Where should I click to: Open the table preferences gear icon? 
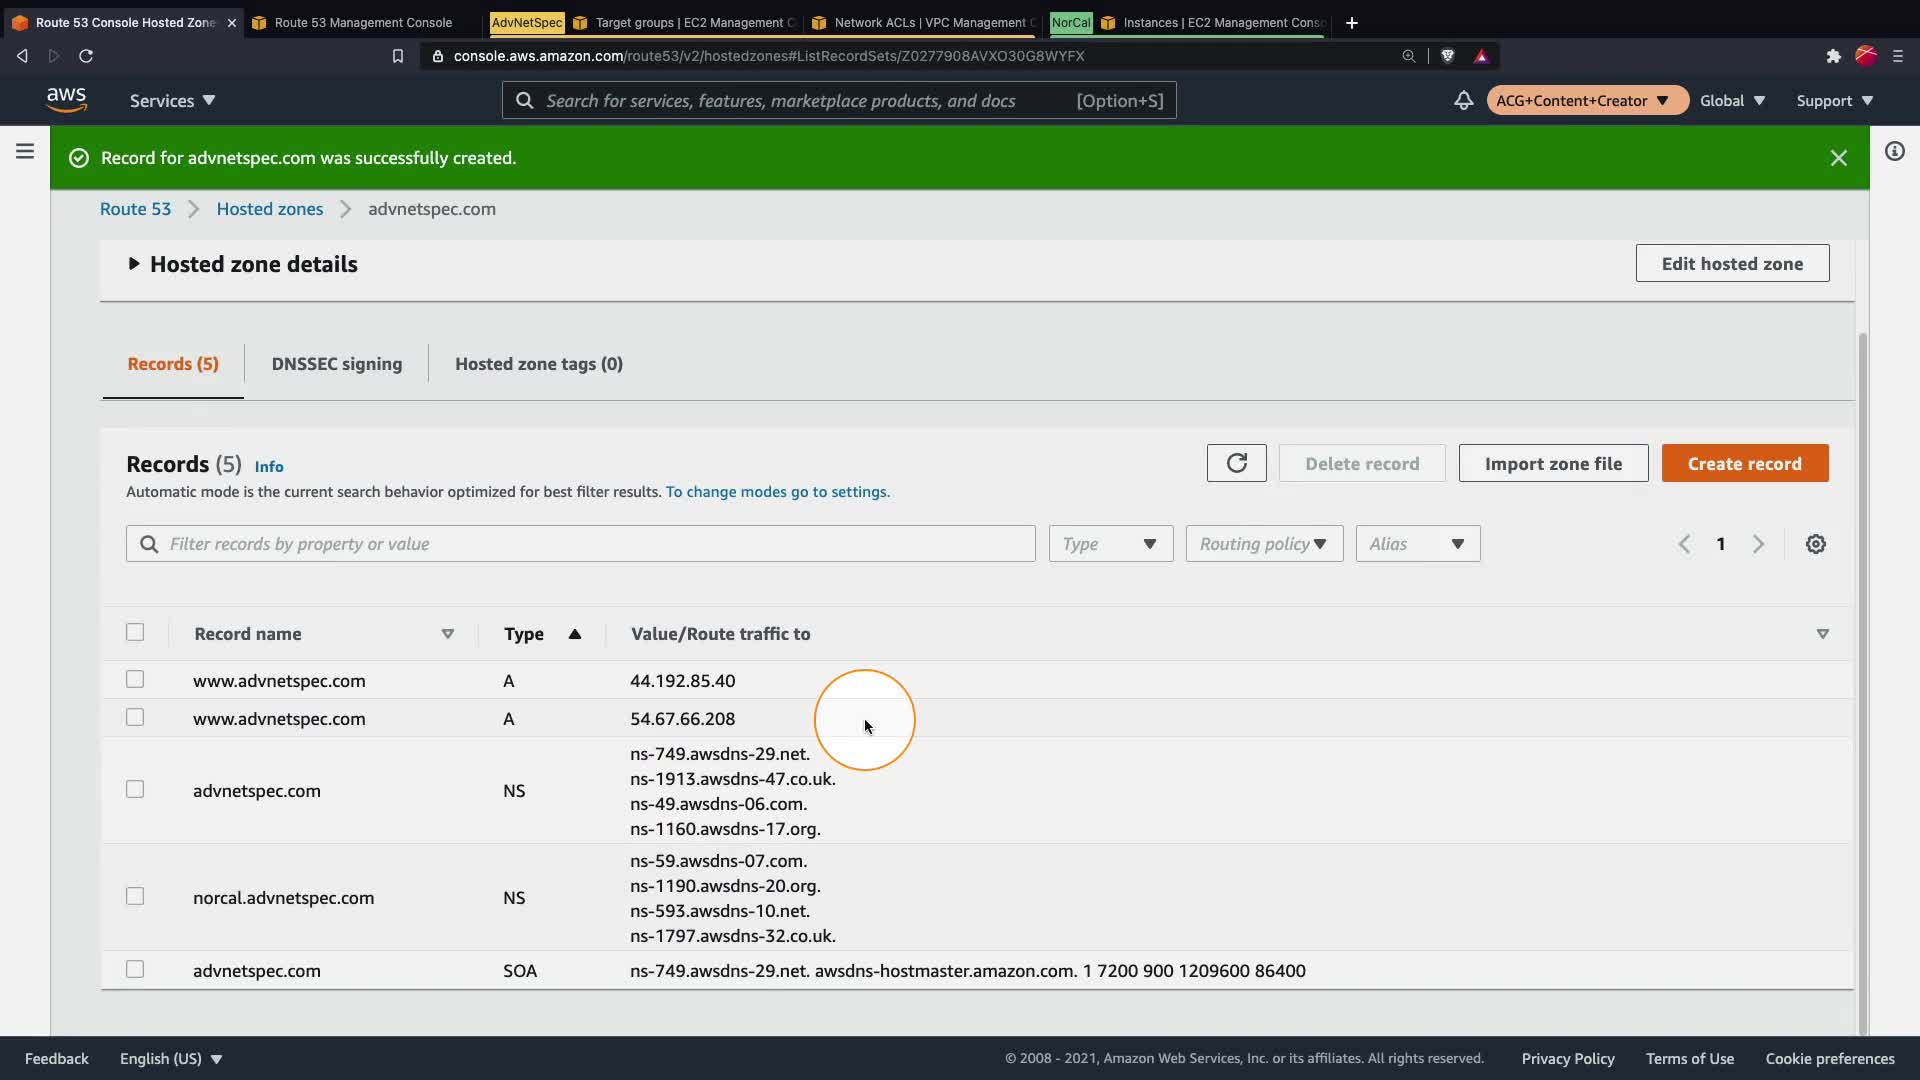[x=1815, y=544]
